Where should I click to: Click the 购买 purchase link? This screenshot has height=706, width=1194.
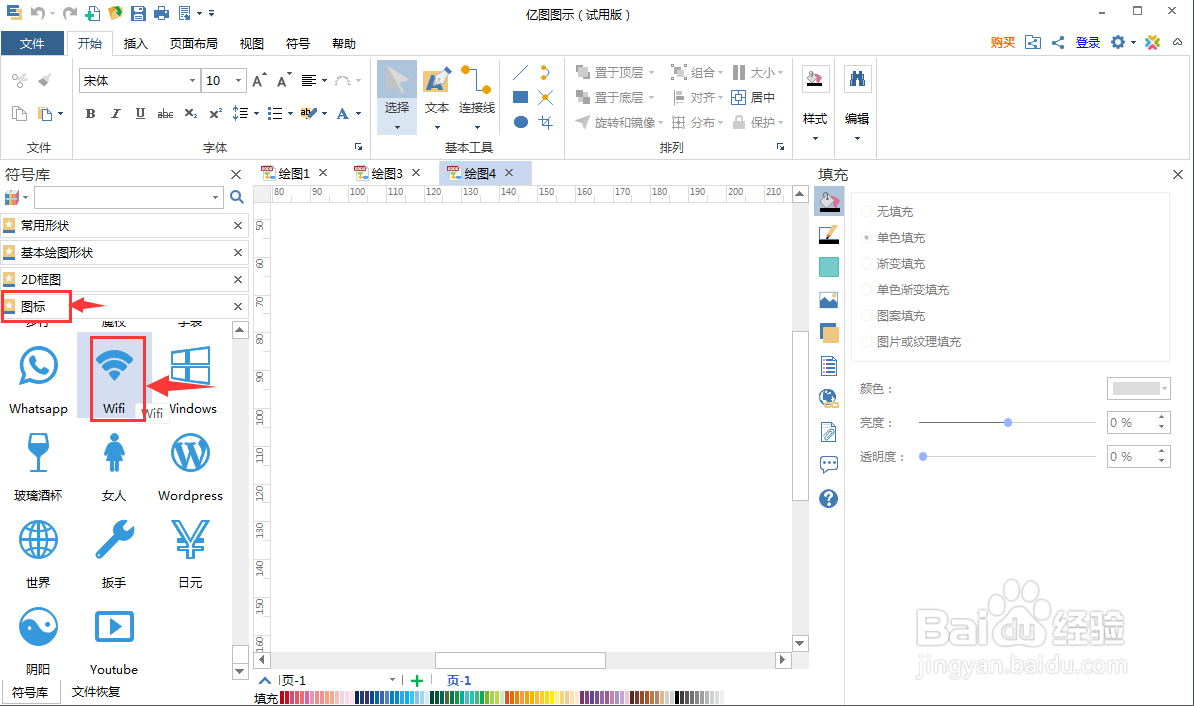(1003, 43)
